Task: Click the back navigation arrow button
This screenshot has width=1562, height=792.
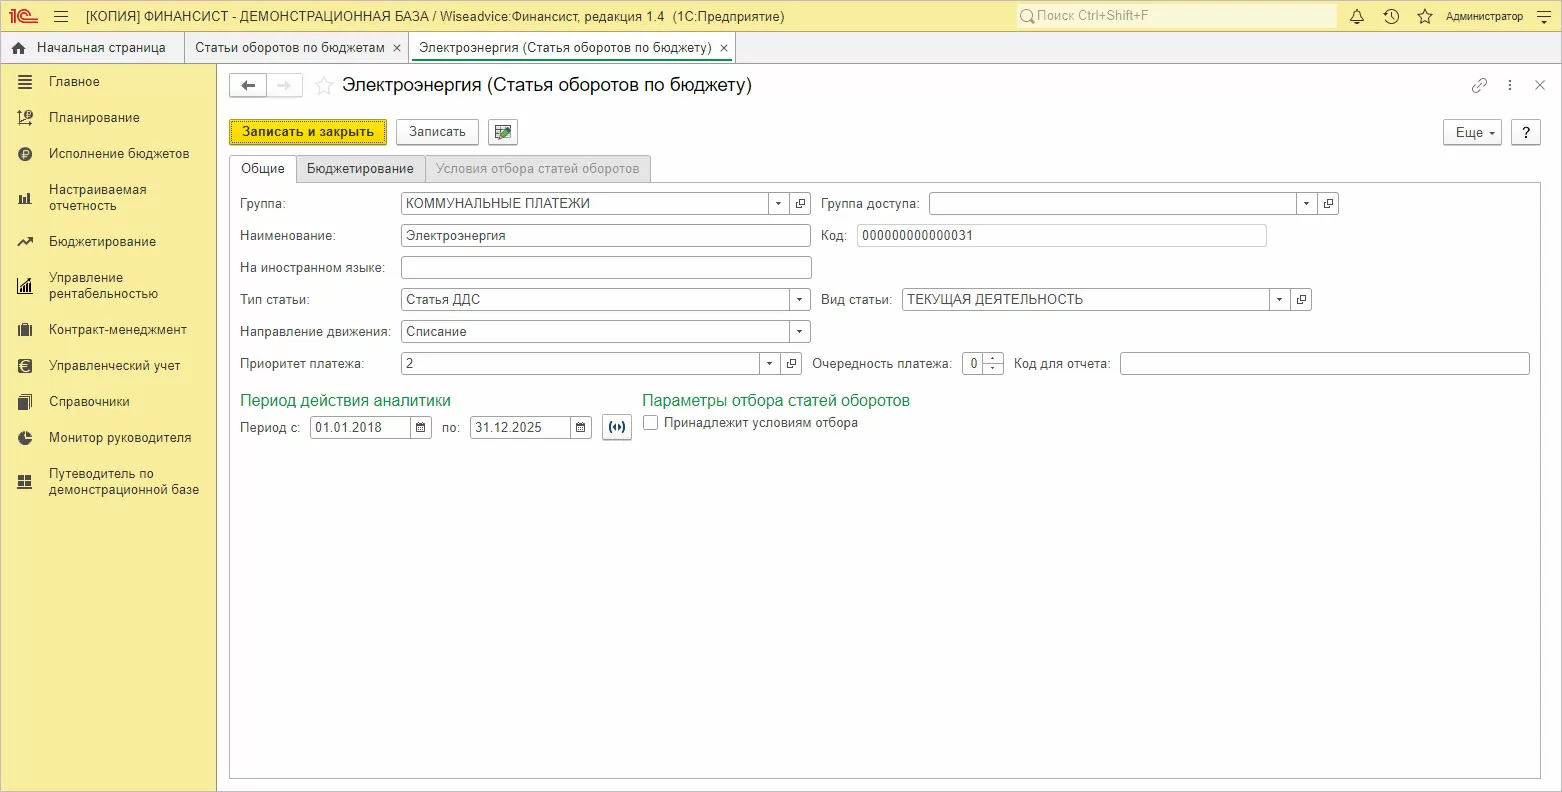Action: (x=248, y=86)
